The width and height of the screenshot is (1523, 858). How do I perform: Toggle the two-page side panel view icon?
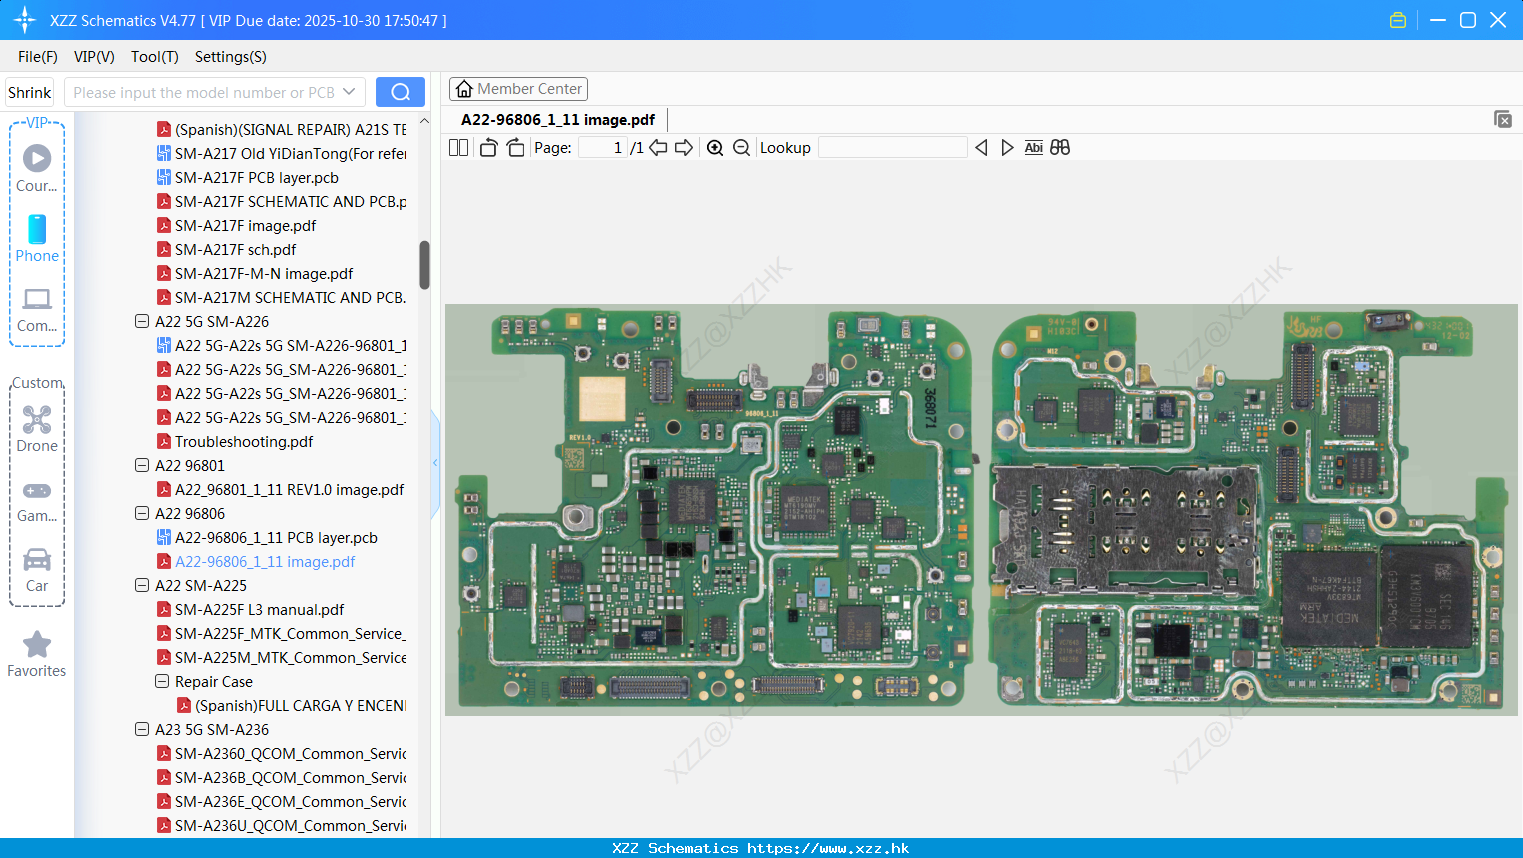[458, 148]
